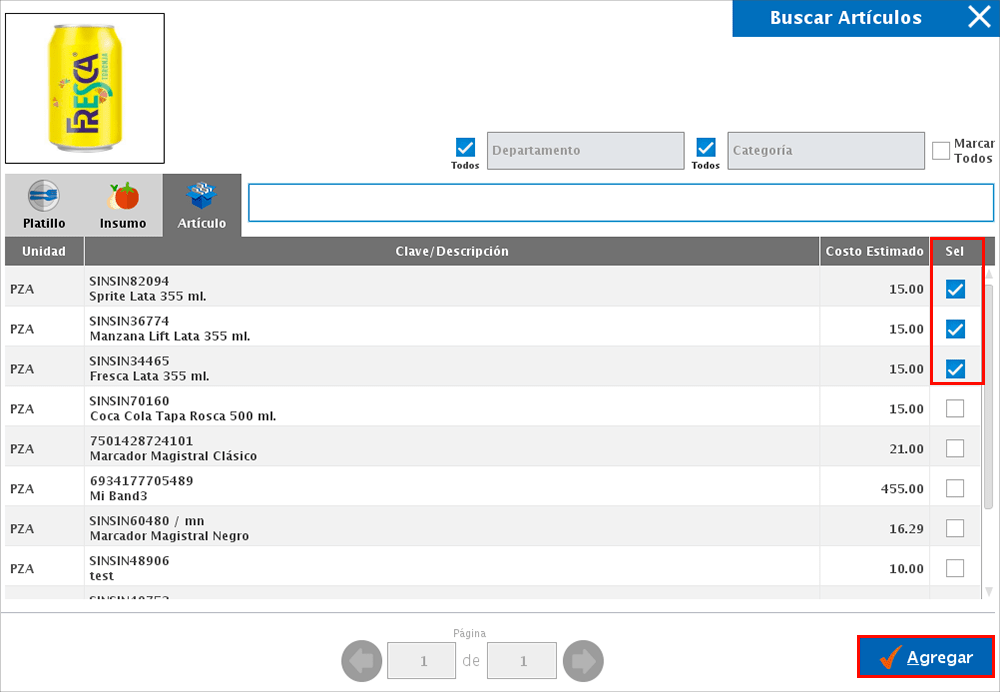Screen dimensions: 1000x692
Task: Enable the Marcar Todos checkbox
Action: click(940, 151)
